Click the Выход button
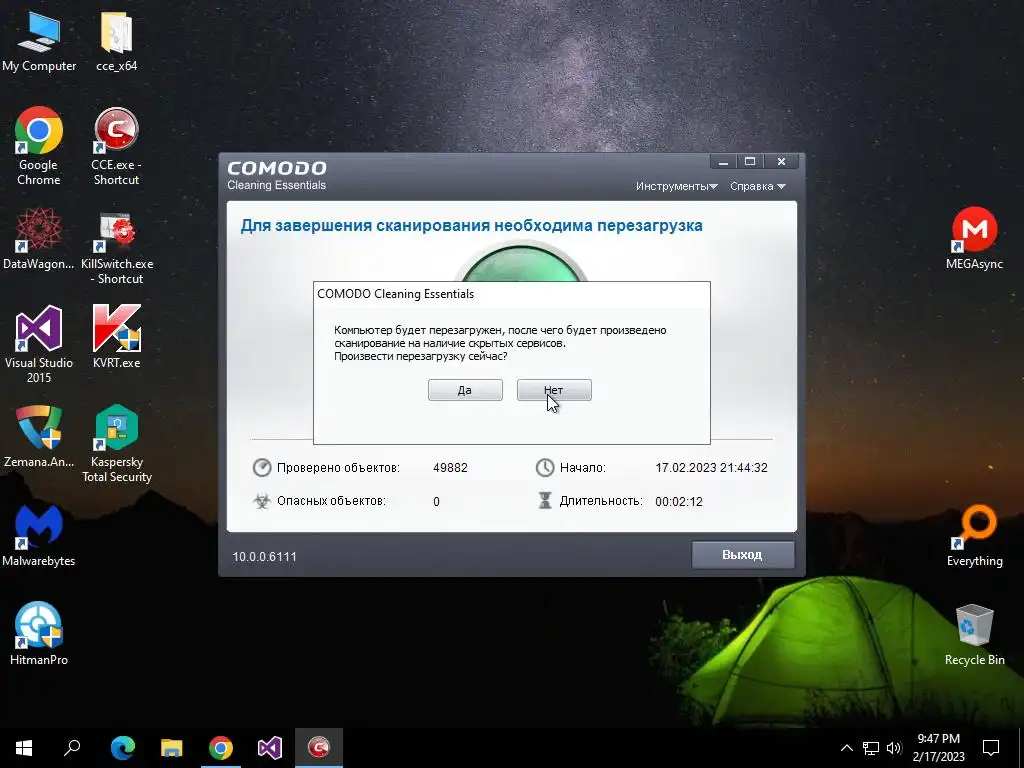Viewport: 1024px width, 768px height. 743,554
